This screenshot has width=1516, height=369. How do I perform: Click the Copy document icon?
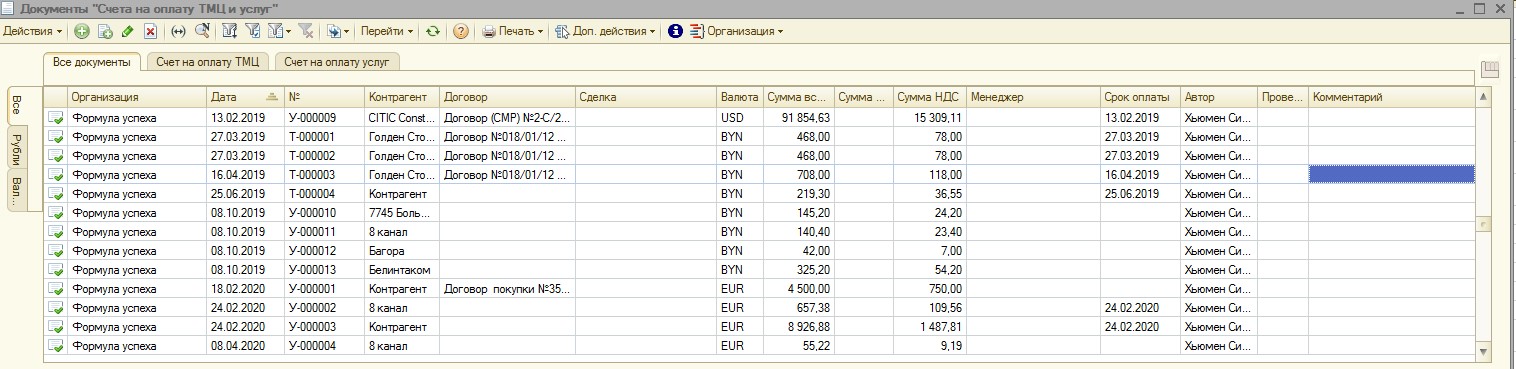pyautogui.click(x=104, y=31)
